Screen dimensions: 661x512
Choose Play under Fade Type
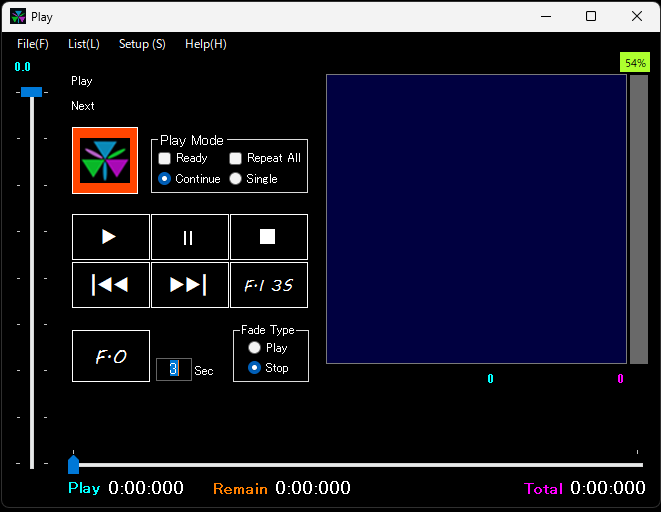point(255,348)
